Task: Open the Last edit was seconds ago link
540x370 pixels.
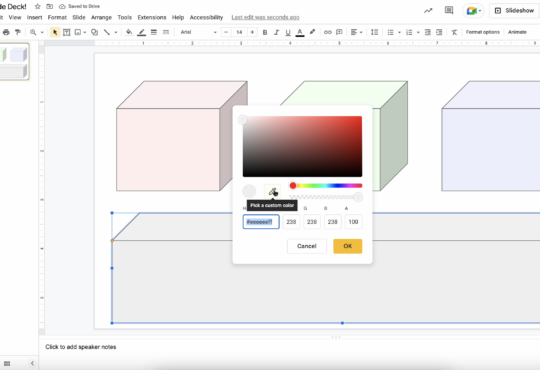Action: [x=265, y=17]
